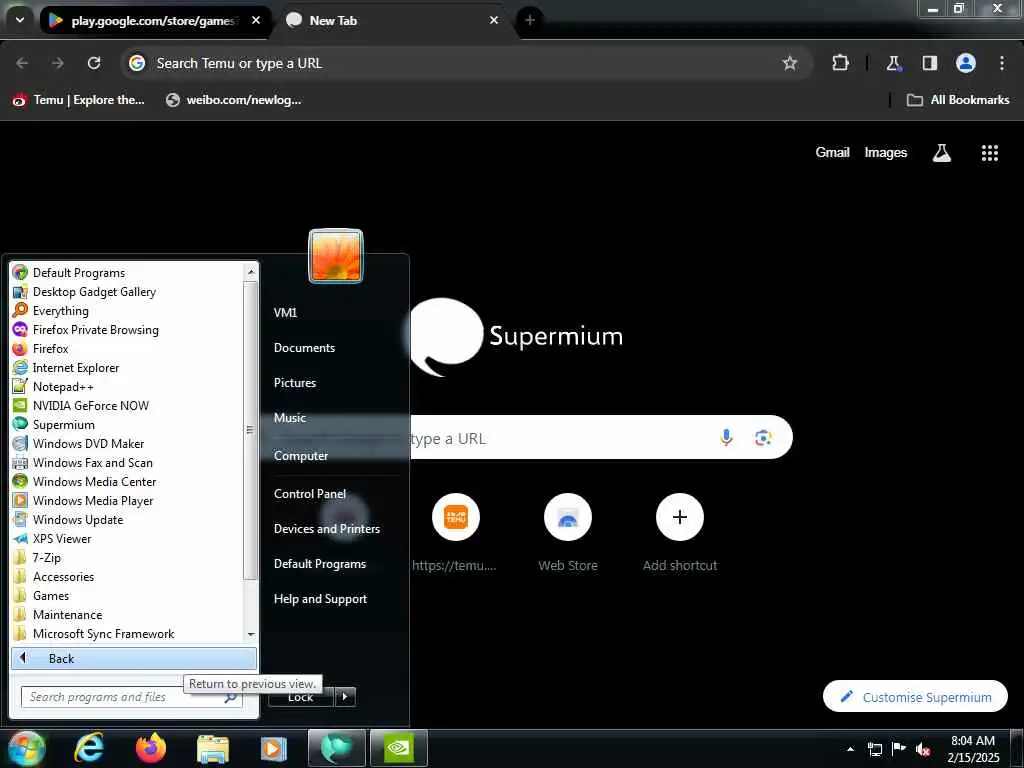Open Windows Explorer folder taskbar icon
Image resolution: width=1024 pixels, height=768 pixels.
(x=213, y=750)
